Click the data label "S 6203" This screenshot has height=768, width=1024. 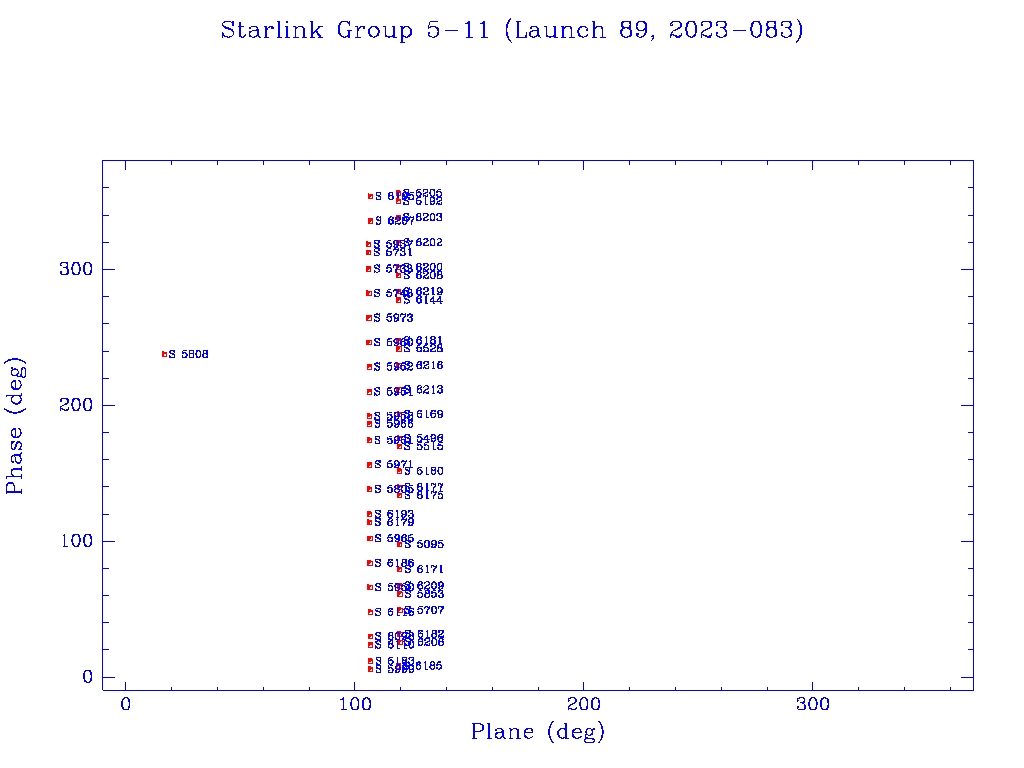tap(423, 217)
